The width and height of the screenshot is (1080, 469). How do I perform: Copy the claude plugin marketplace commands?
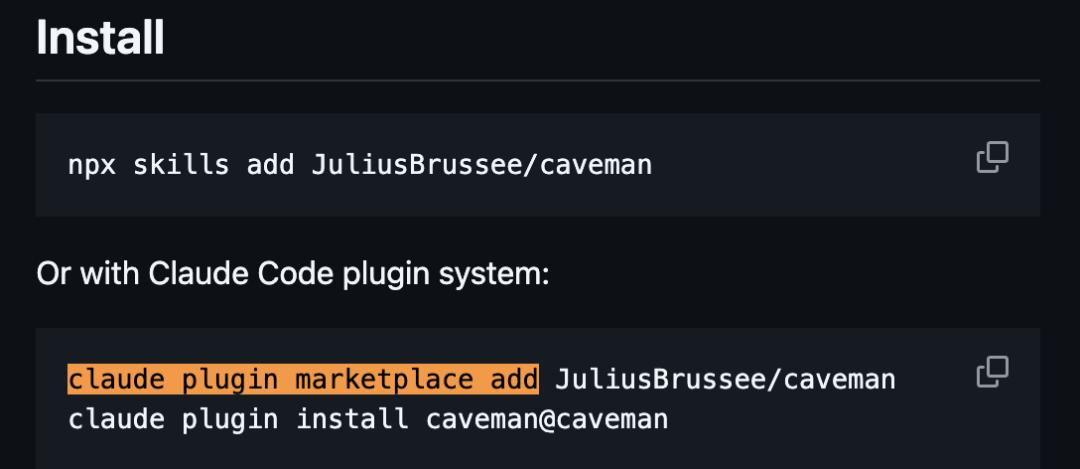tap(992, 371)
